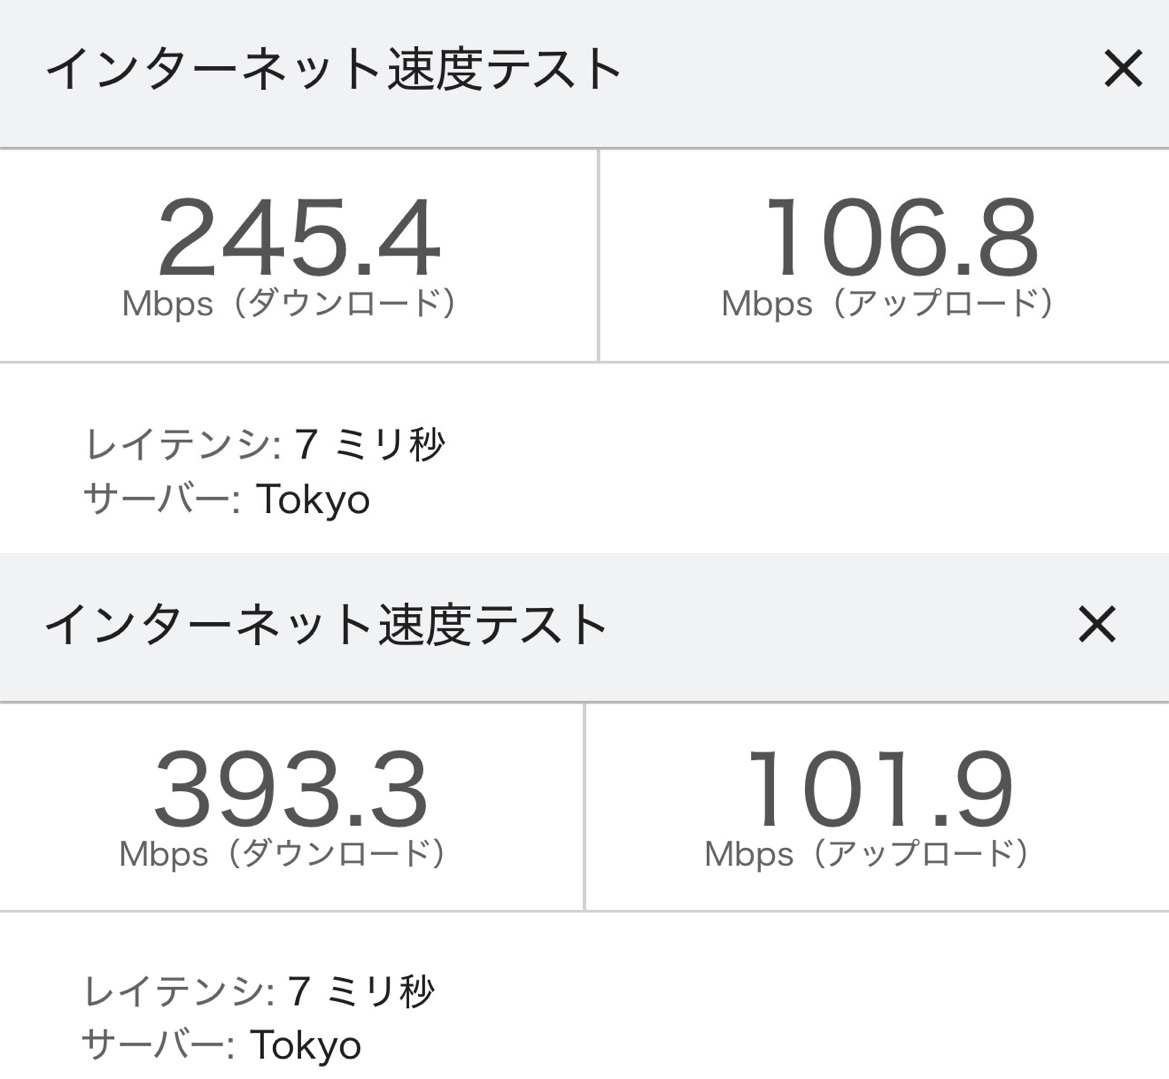Viewport: 1169px width, 1079px height.
Task: Tap the Mbps（アップロード） label under 101.9
Action: coord(868,854)
